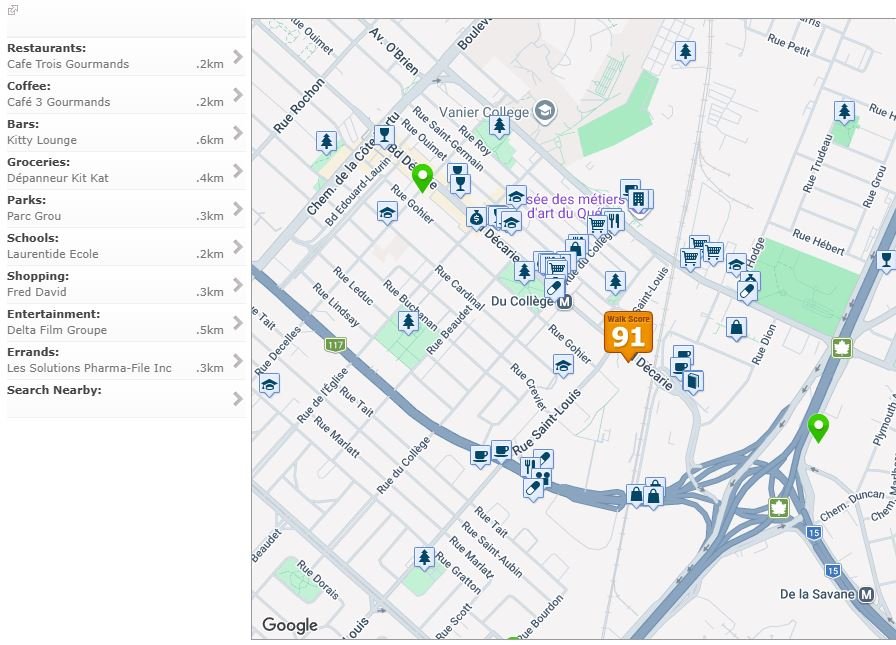
Task: Expand the Shopping category chevron
Action: coord(238,285)
